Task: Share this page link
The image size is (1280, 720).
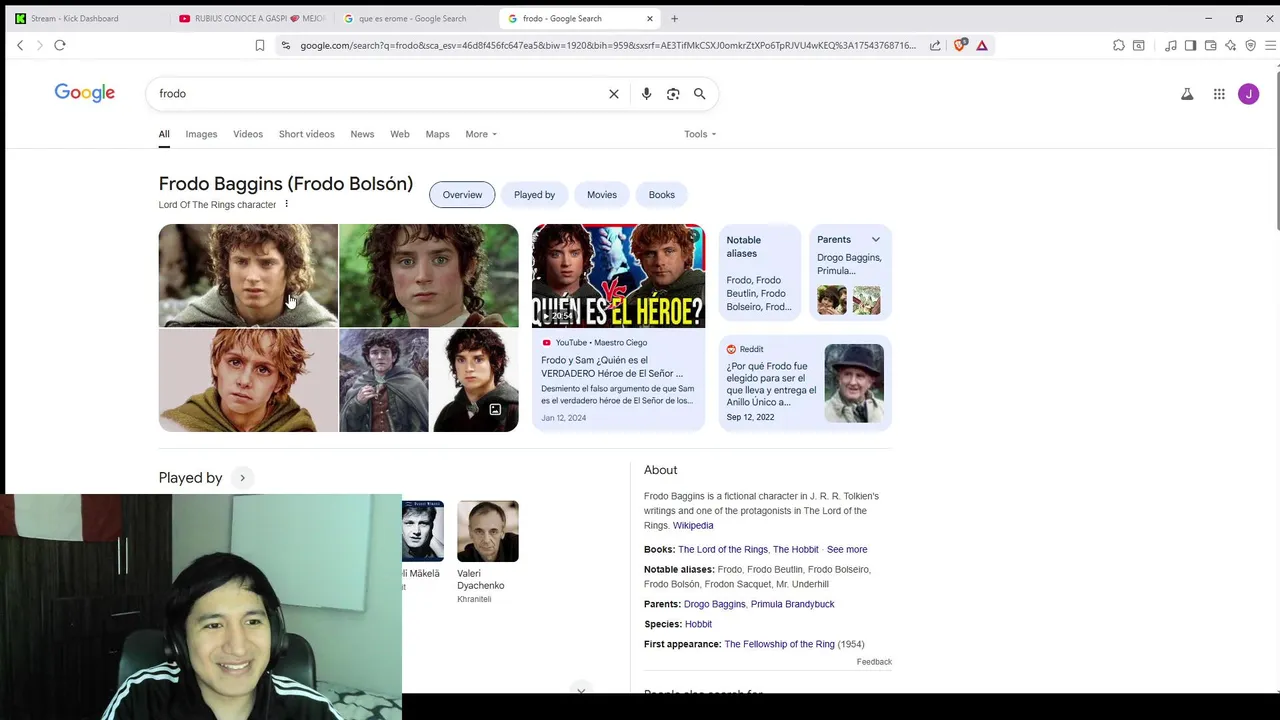Action: point(935,45)
